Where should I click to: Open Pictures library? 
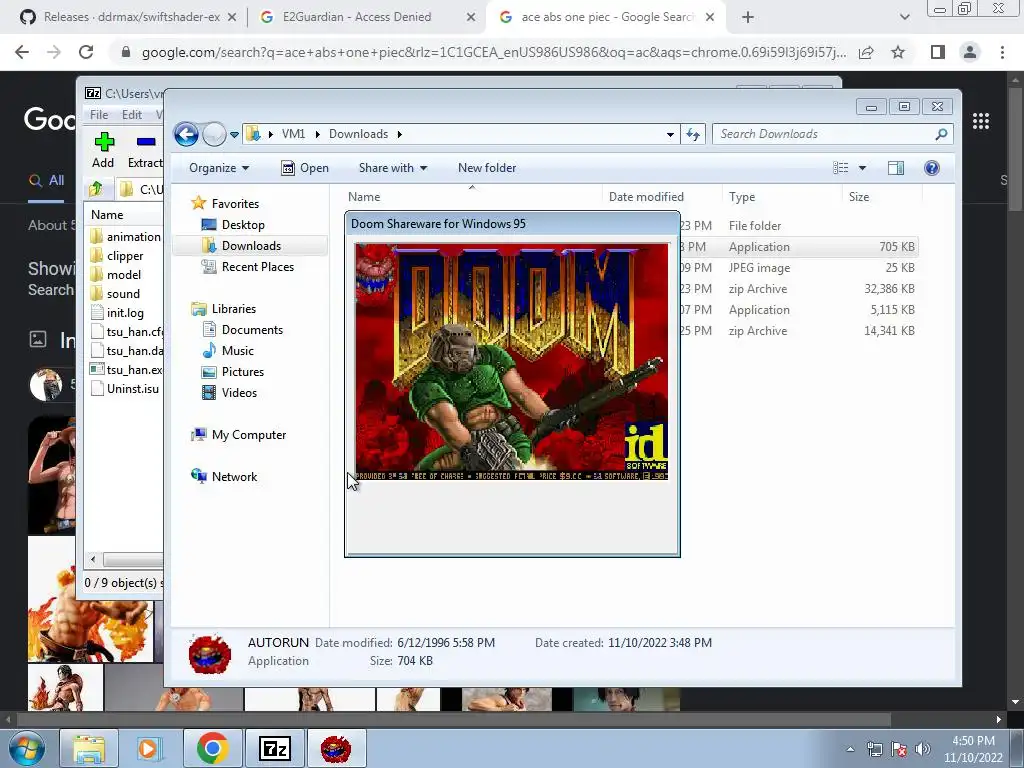[232, 372]
